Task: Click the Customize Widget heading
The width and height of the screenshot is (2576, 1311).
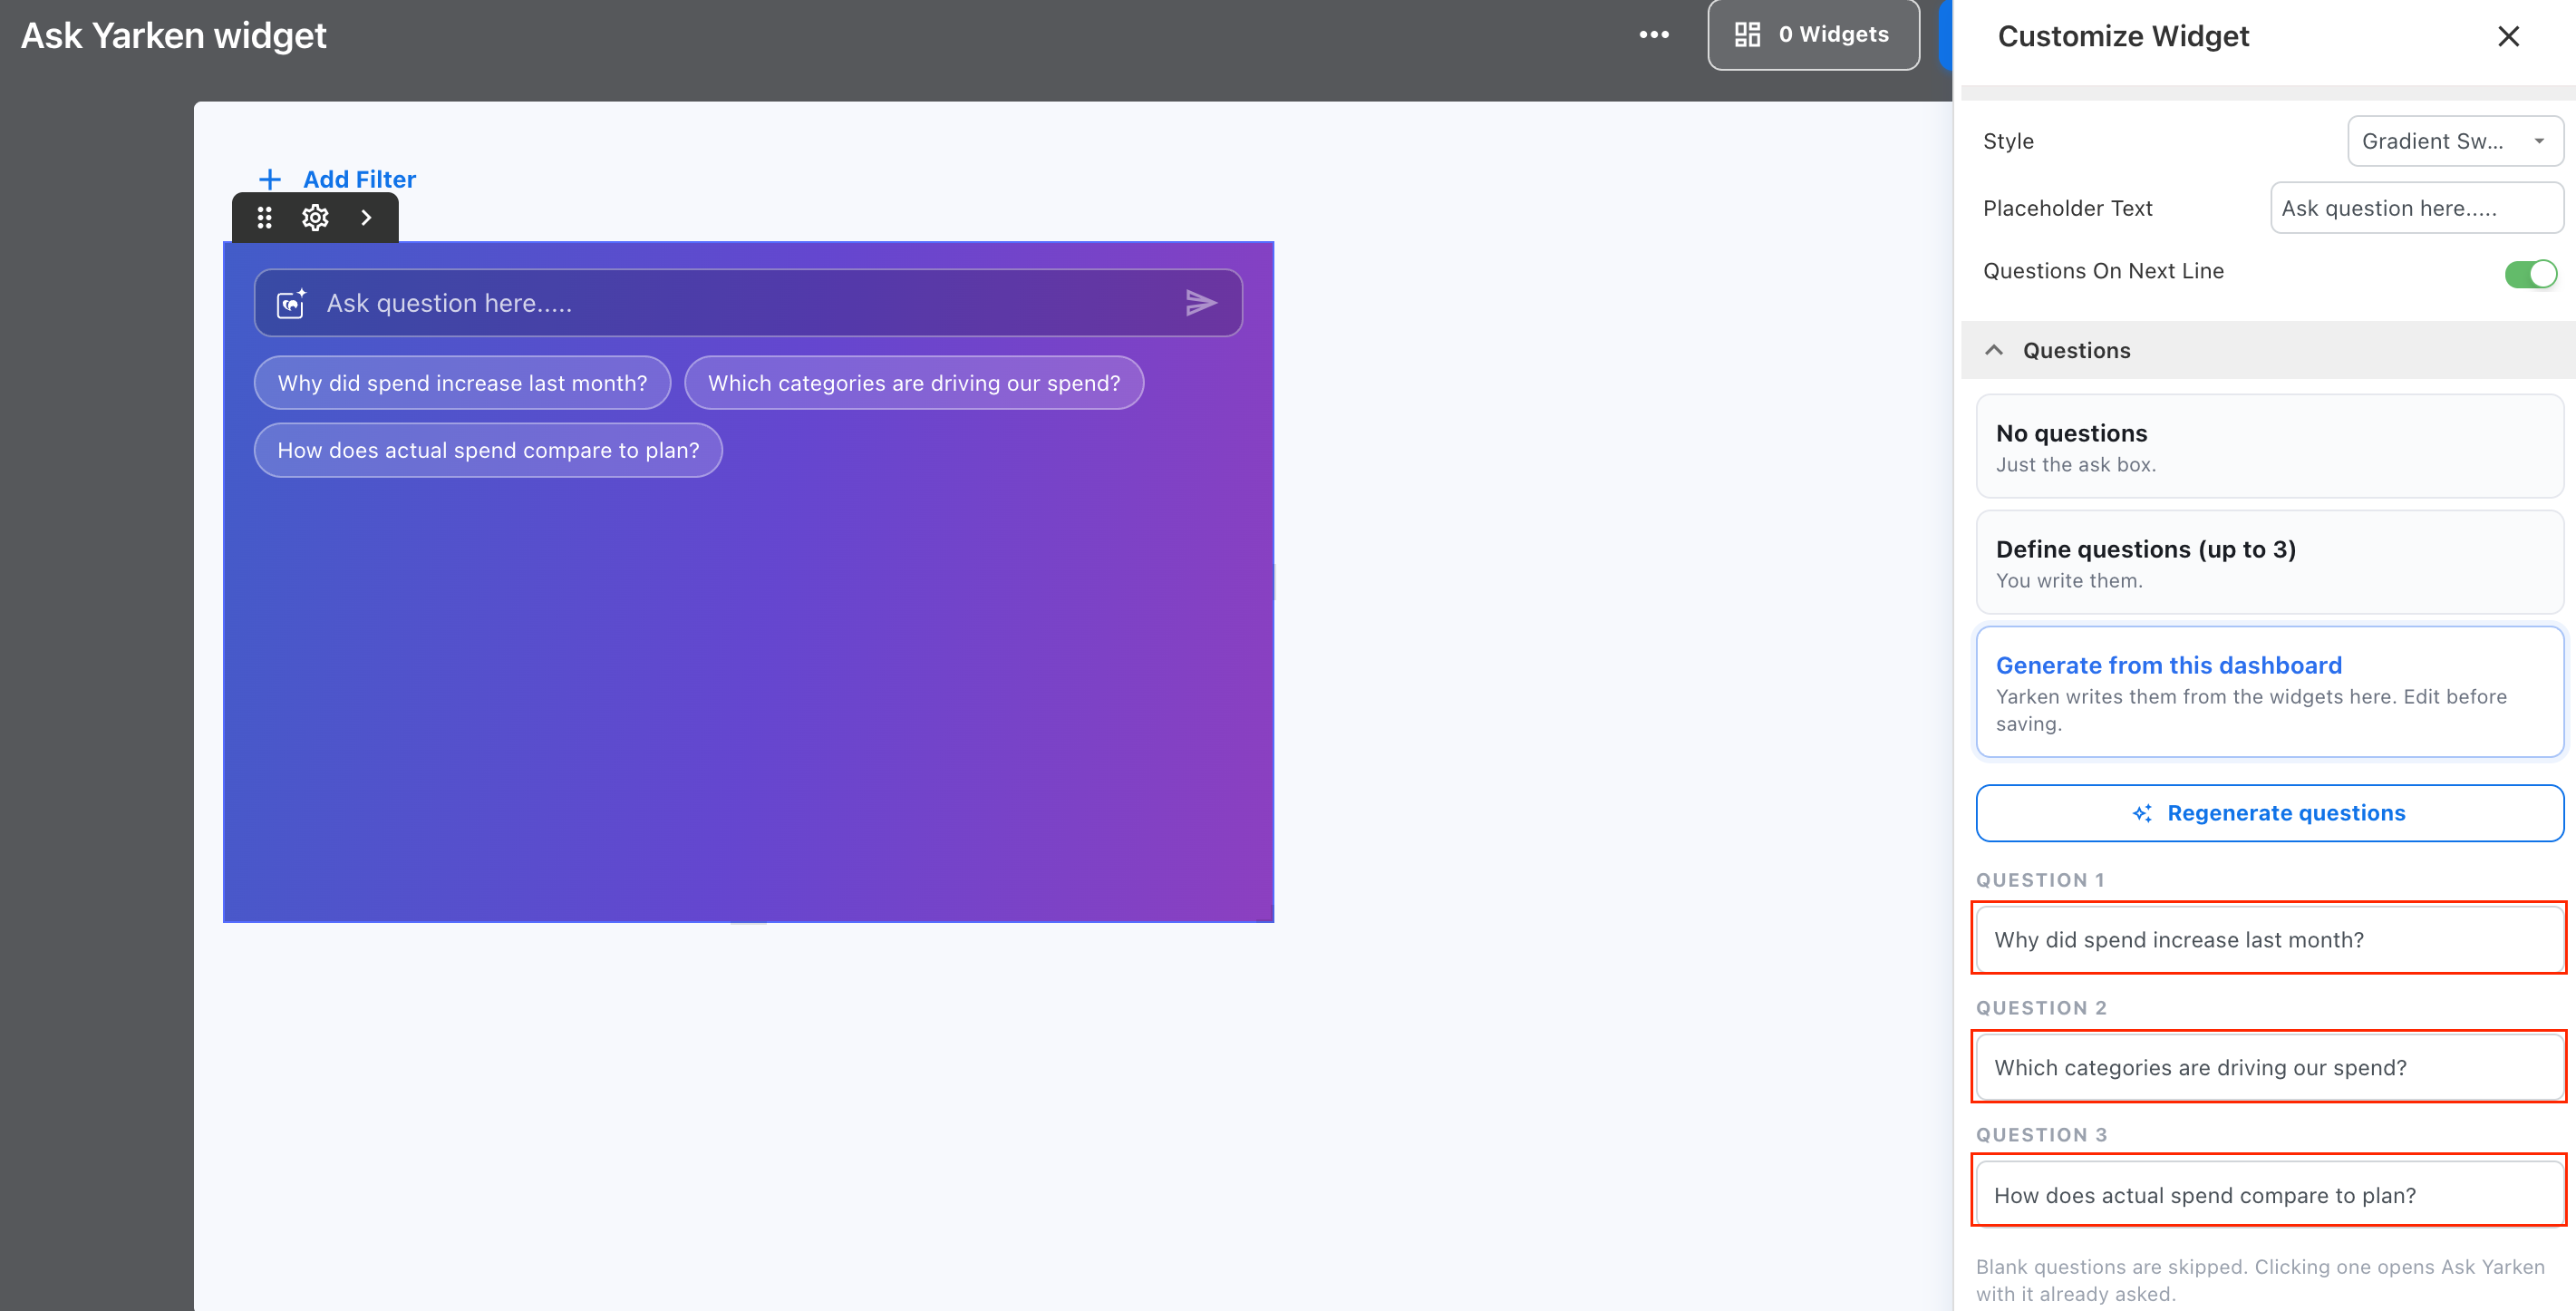Action: [2123, 36]
